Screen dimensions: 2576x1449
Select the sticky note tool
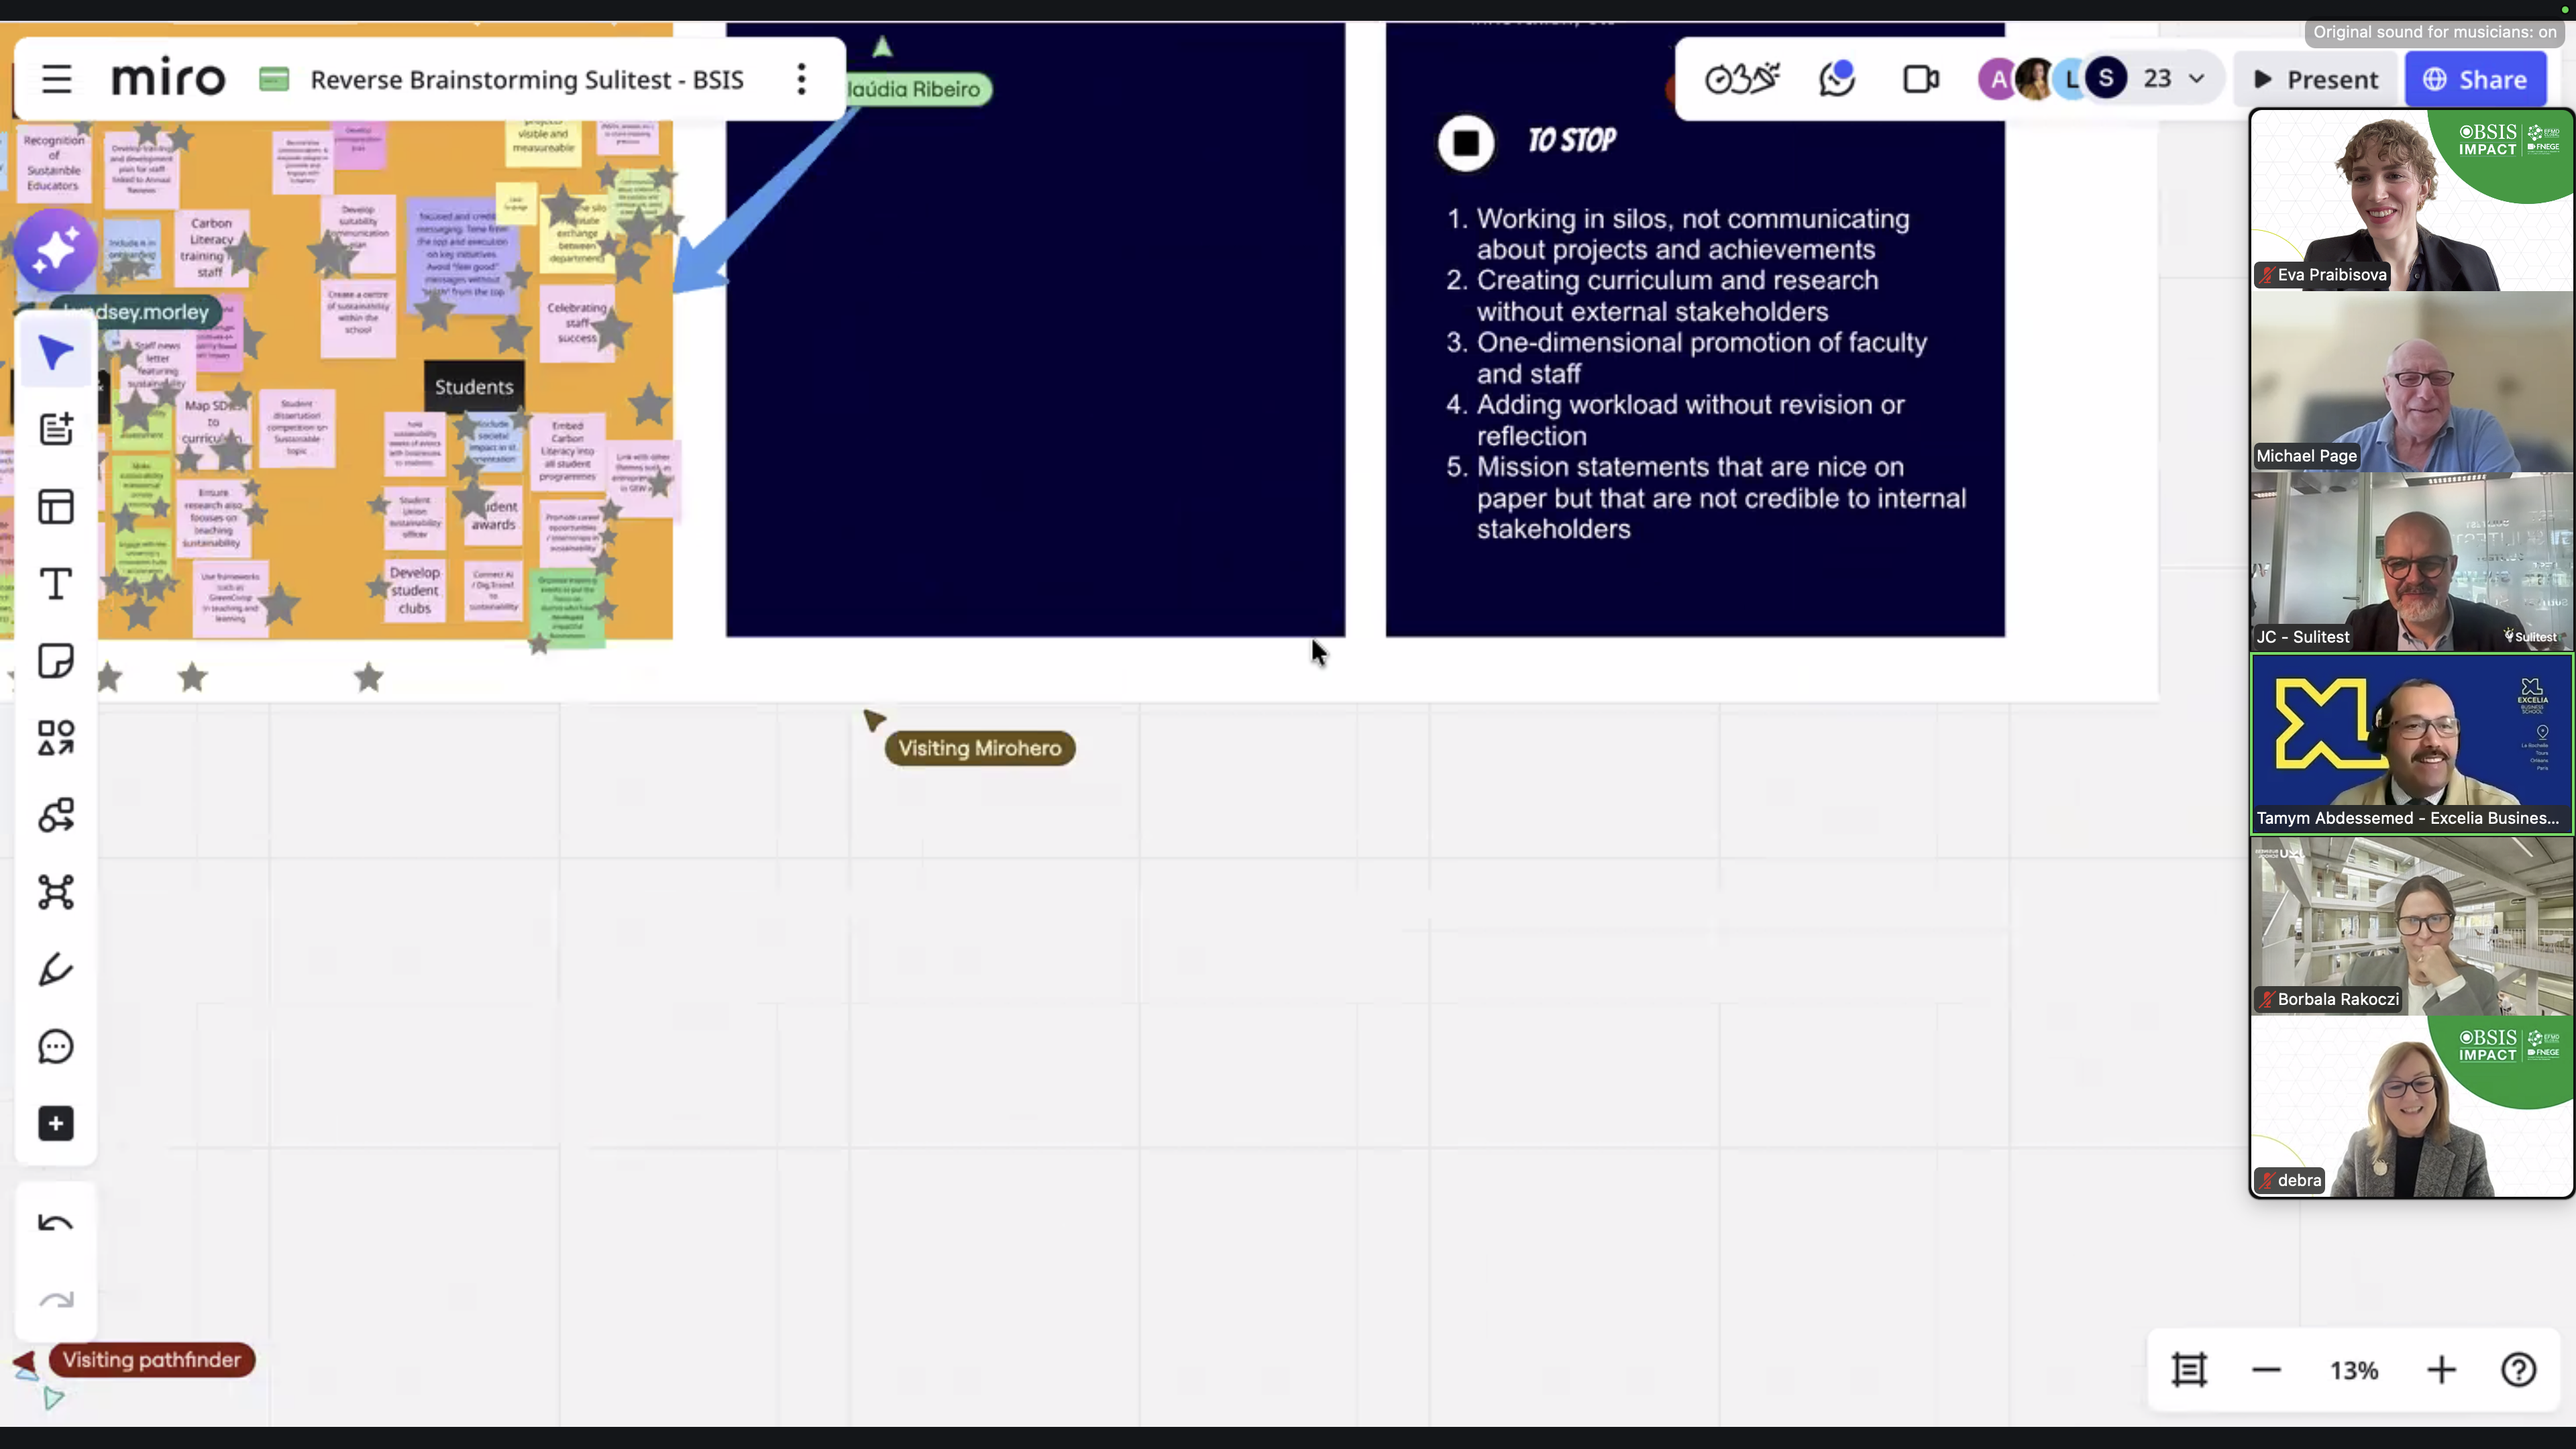click(56, 661)
